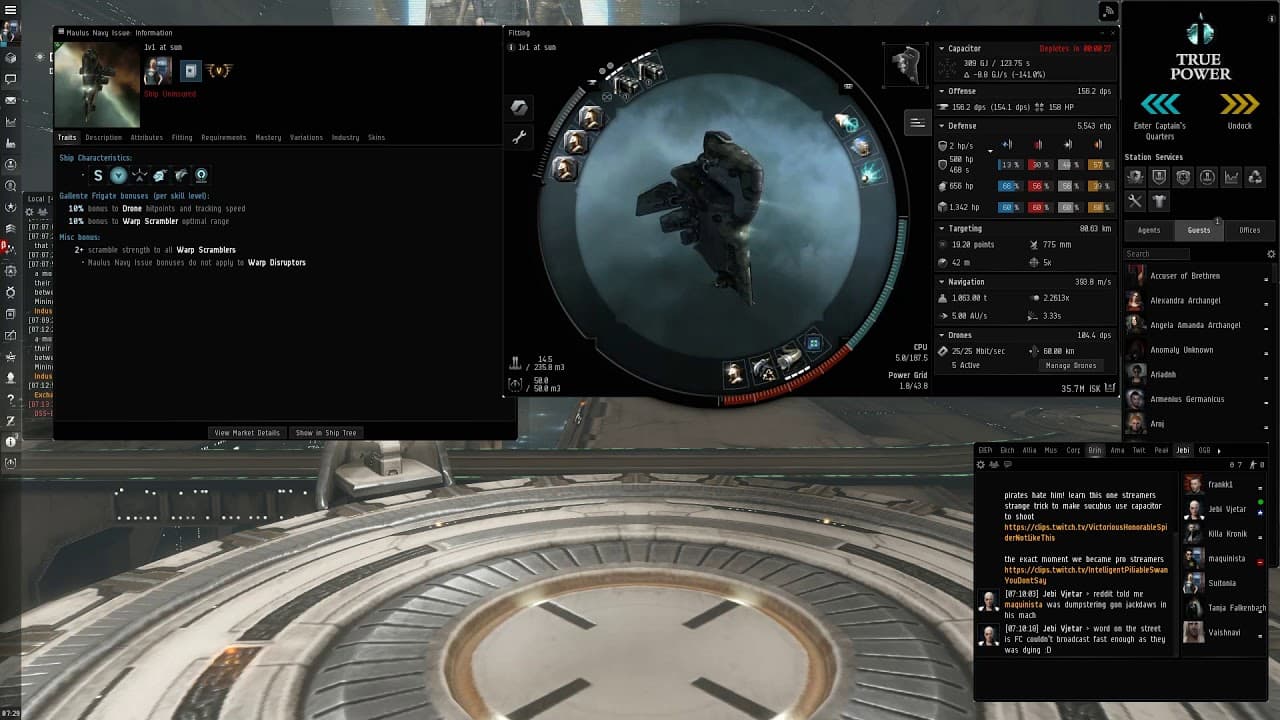Viewport: 1280px width, 720px height.
Task: Collapse the Defense section
Action: coord(941,126)
